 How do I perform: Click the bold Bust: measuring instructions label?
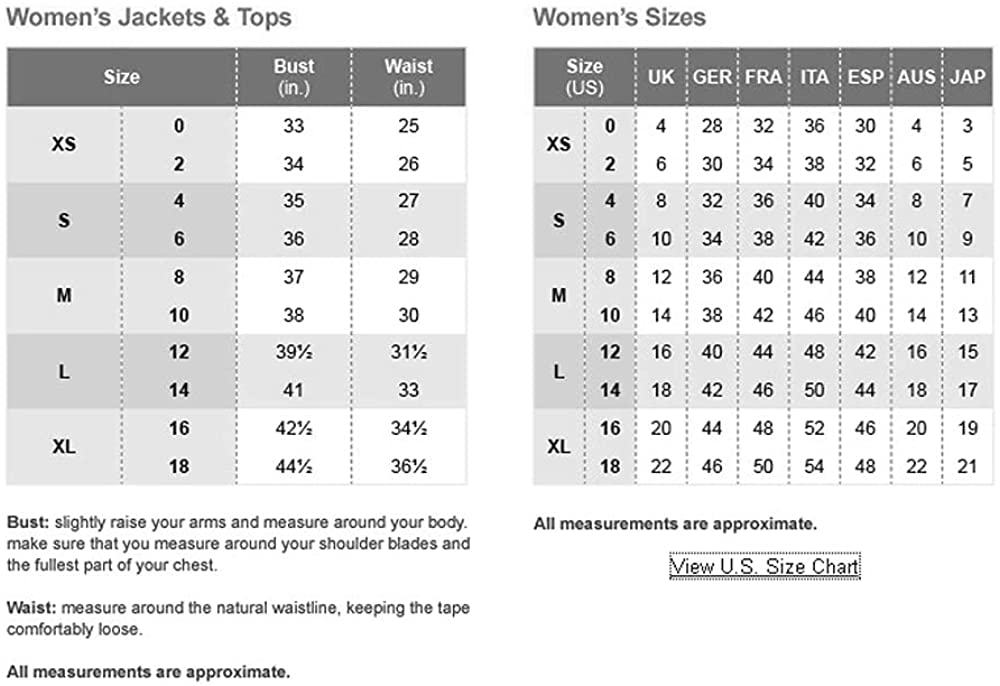[x=28, y=522]
